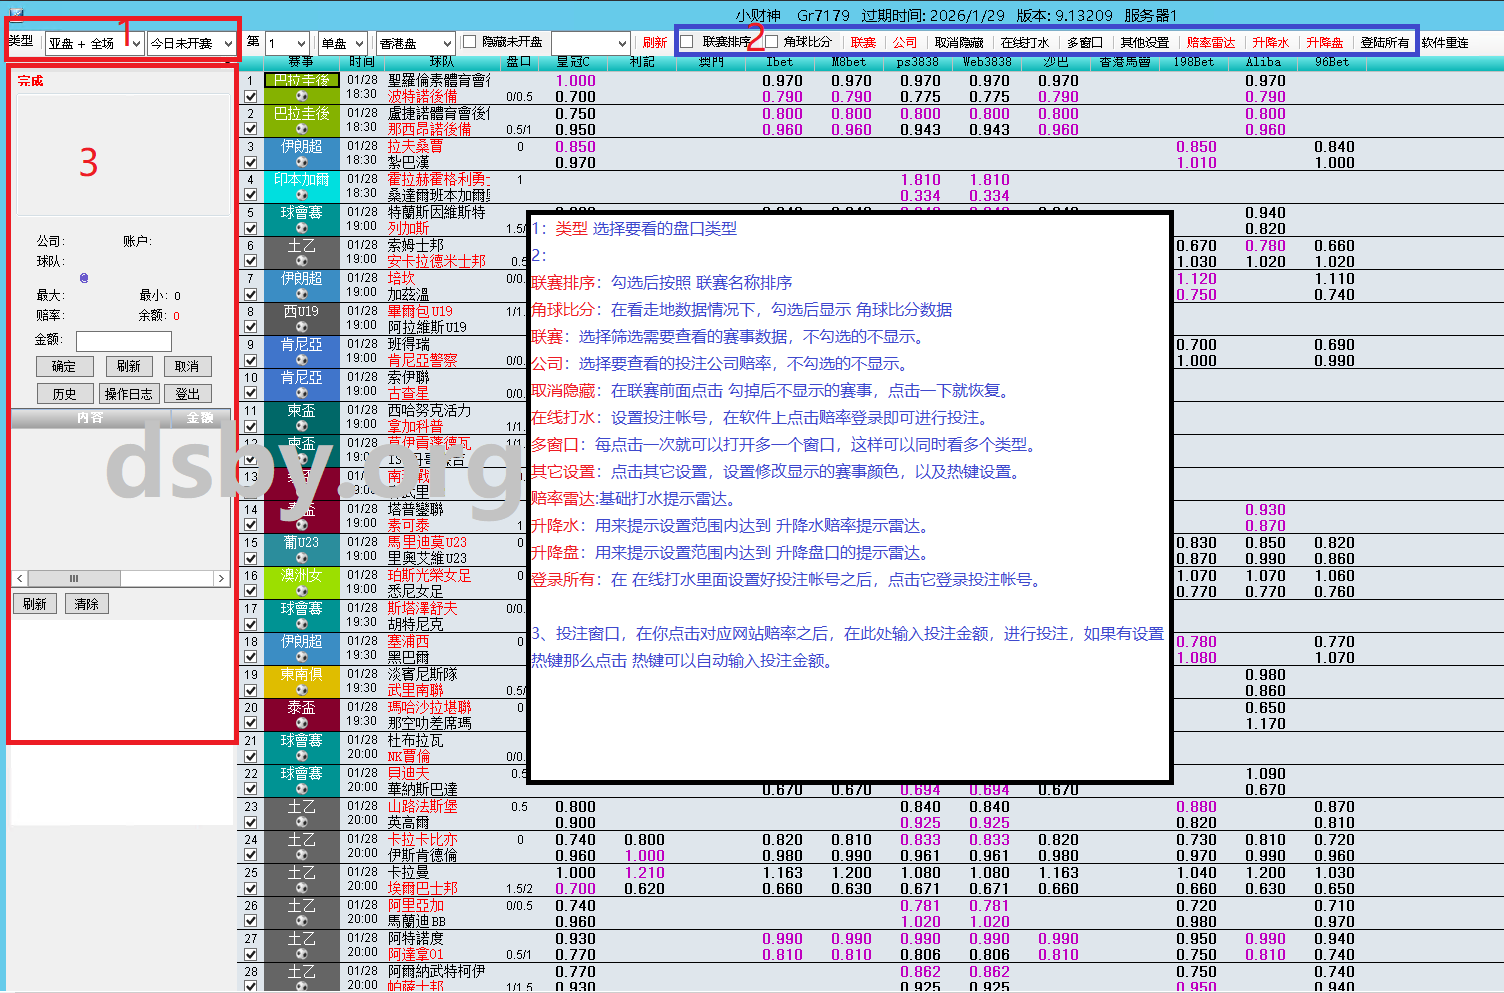Open a new window with 多窗口

click(1085, 43)
